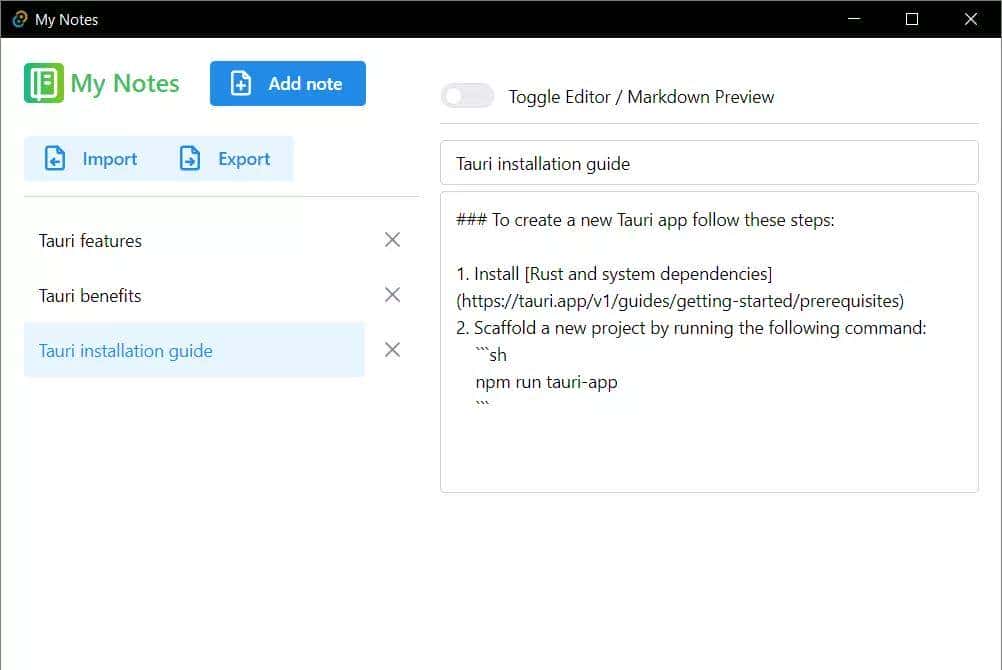
Task: Delete the Tauri benefits note
Action: click(392, 295)
